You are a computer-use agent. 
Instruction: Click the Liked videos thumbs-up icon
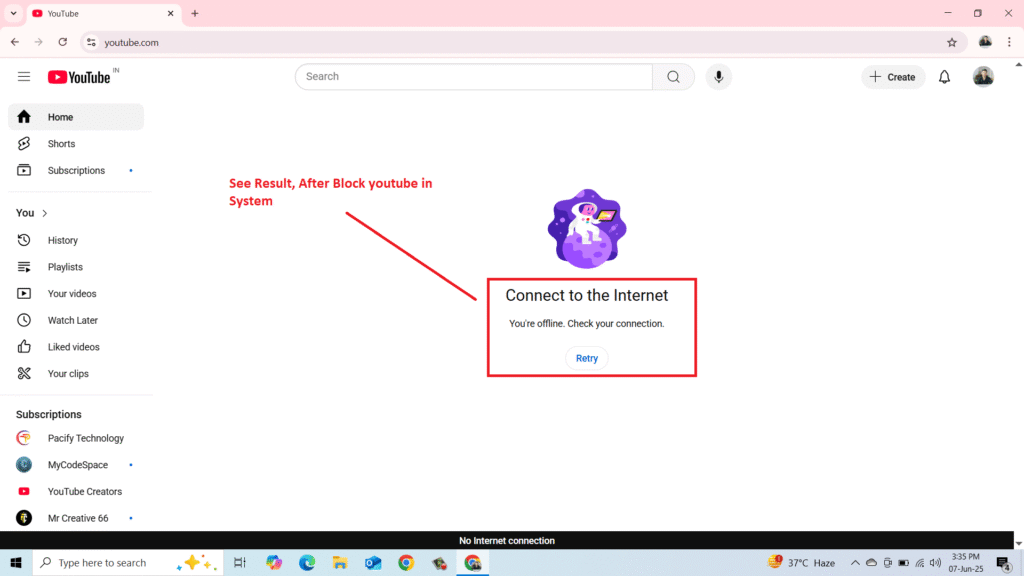coord(24,347)
